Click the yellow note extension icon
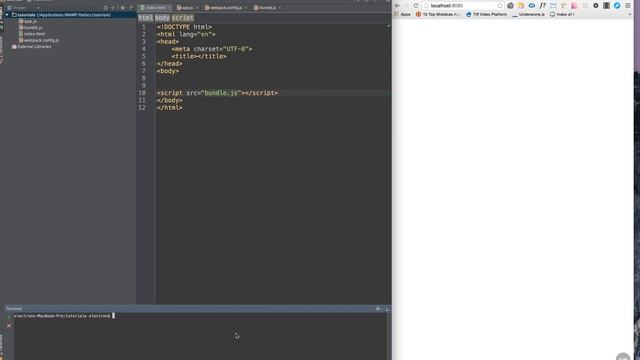The height and width of the screenshot is (360, 640). point(521,6)
